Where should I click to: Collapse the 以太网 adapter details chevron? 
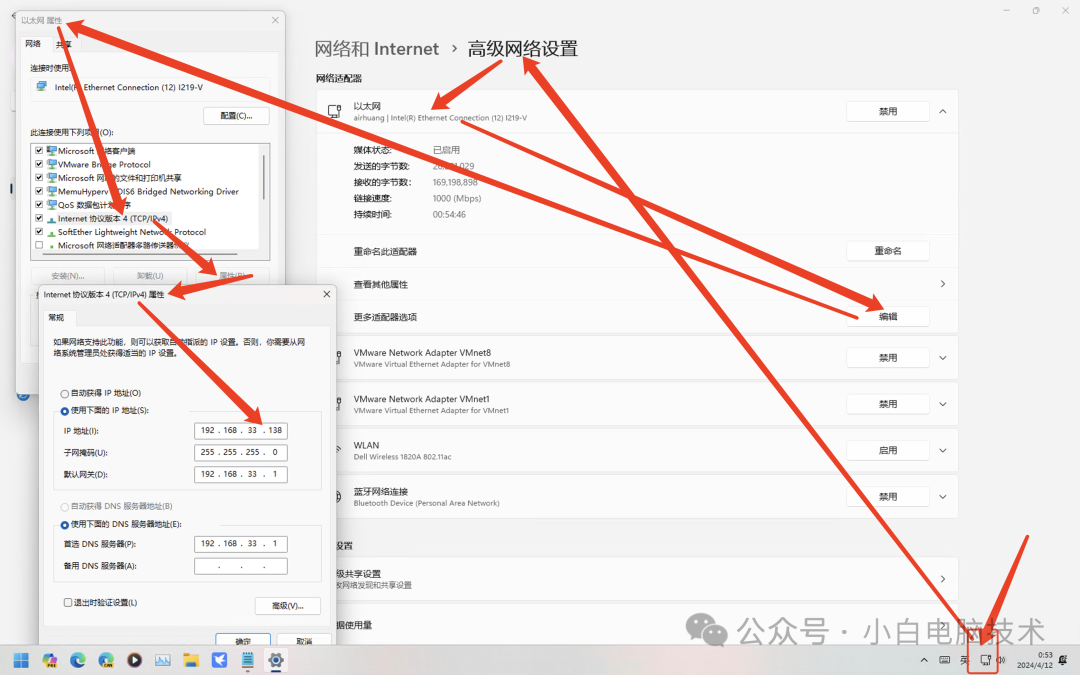pos(943,112)
